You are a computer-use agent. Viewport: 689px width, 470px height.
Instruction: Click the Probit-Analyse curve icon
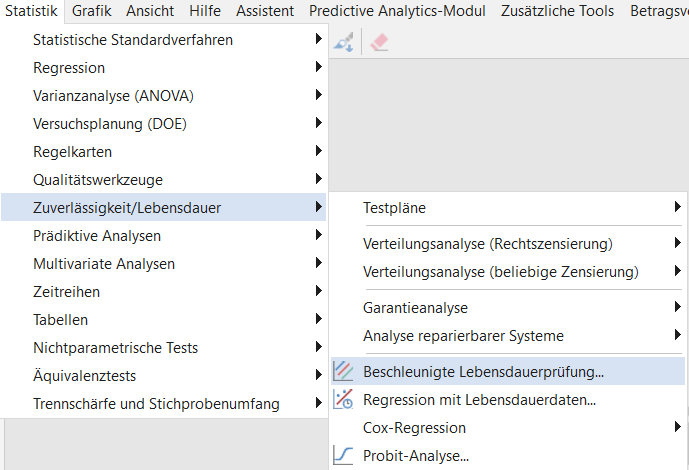click(343, 456)
